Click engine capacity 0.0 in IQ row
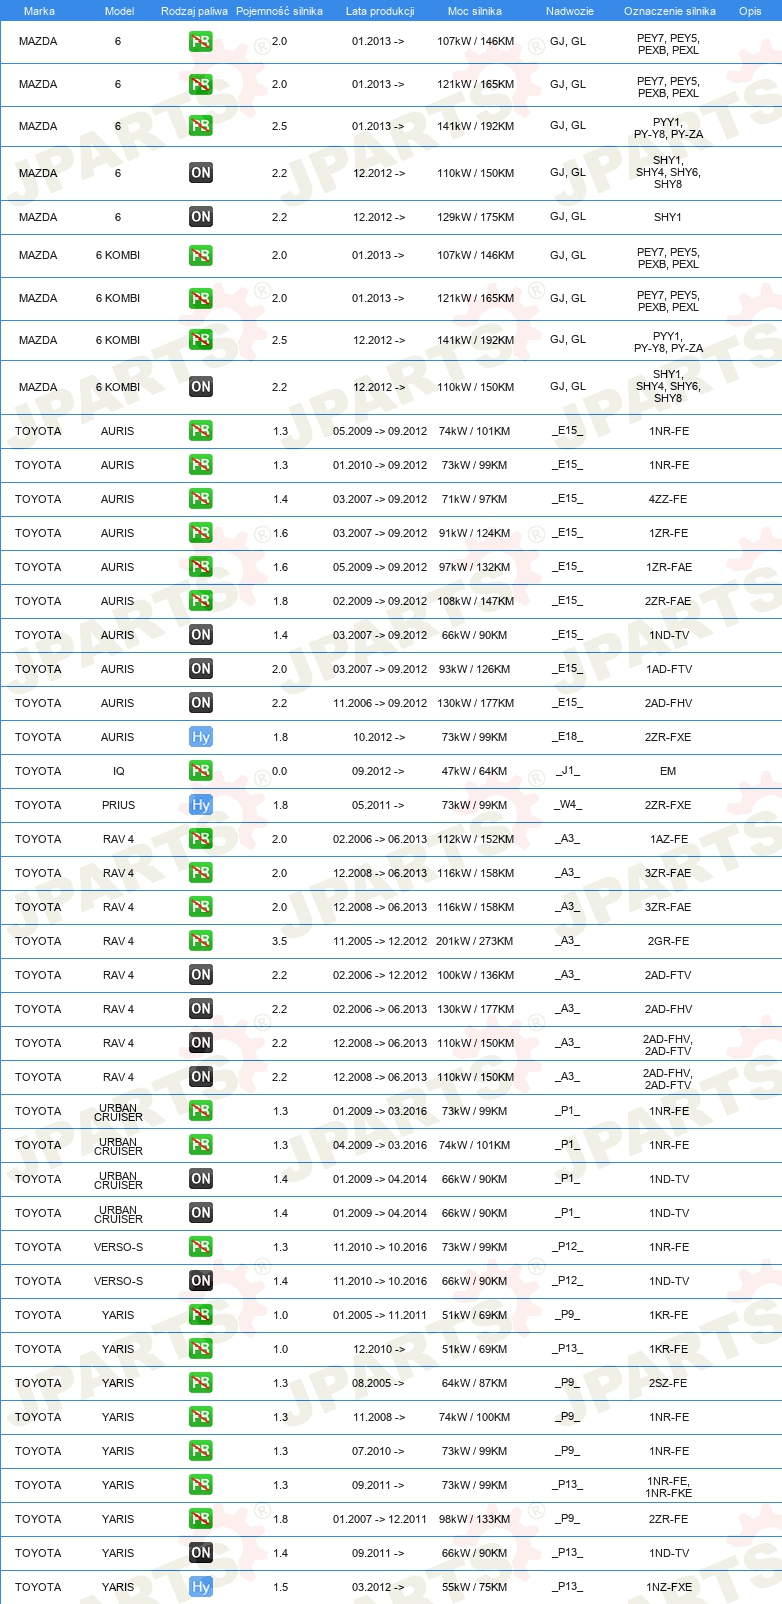 pyautogui.click(x=280, y=771)
